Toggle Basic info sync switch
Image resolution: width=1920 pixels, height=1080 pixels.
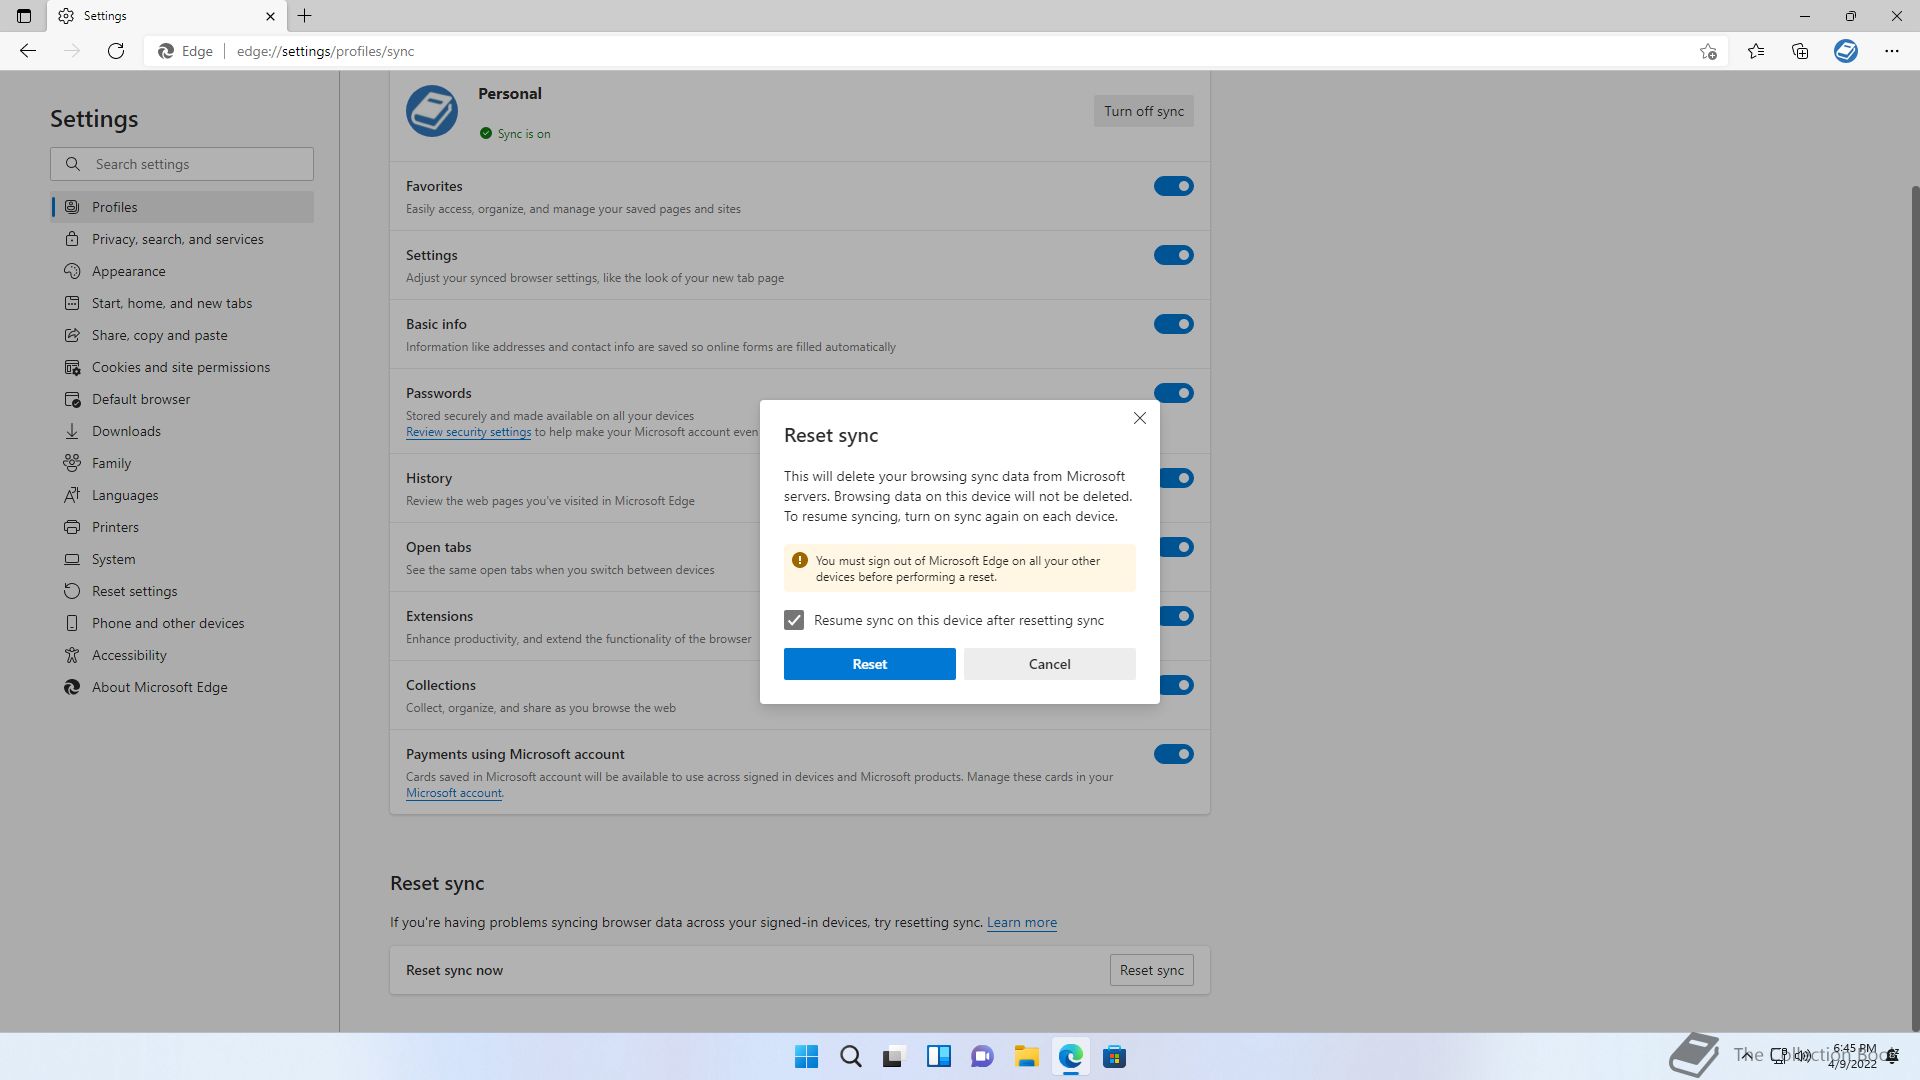(x=1174, y=324)
